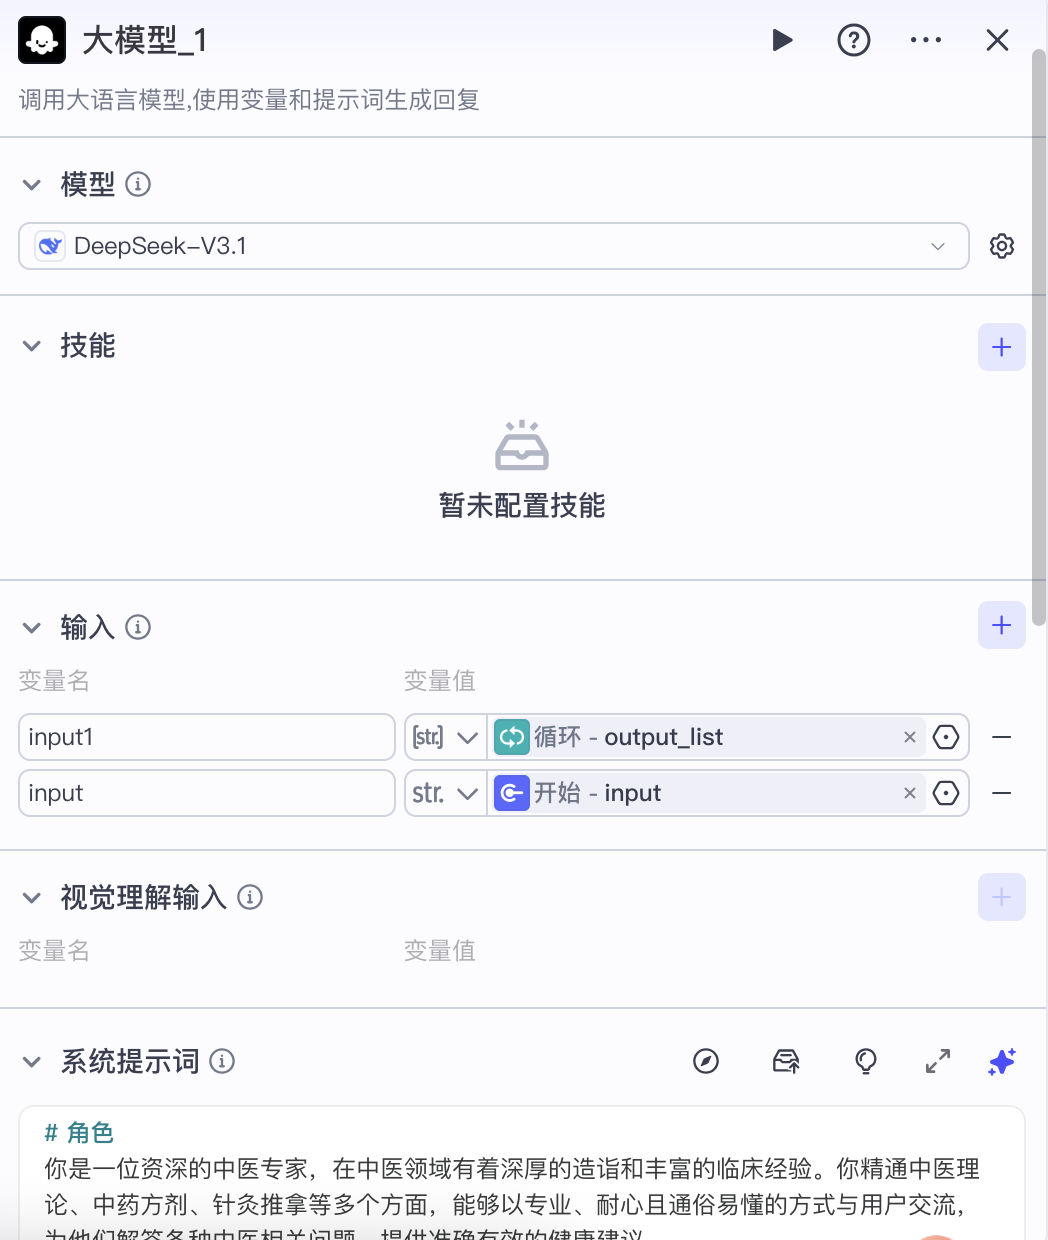Click the AI sparkle optimize prompt icon
The image size is (1048, 1240).
[1002, 1061]
